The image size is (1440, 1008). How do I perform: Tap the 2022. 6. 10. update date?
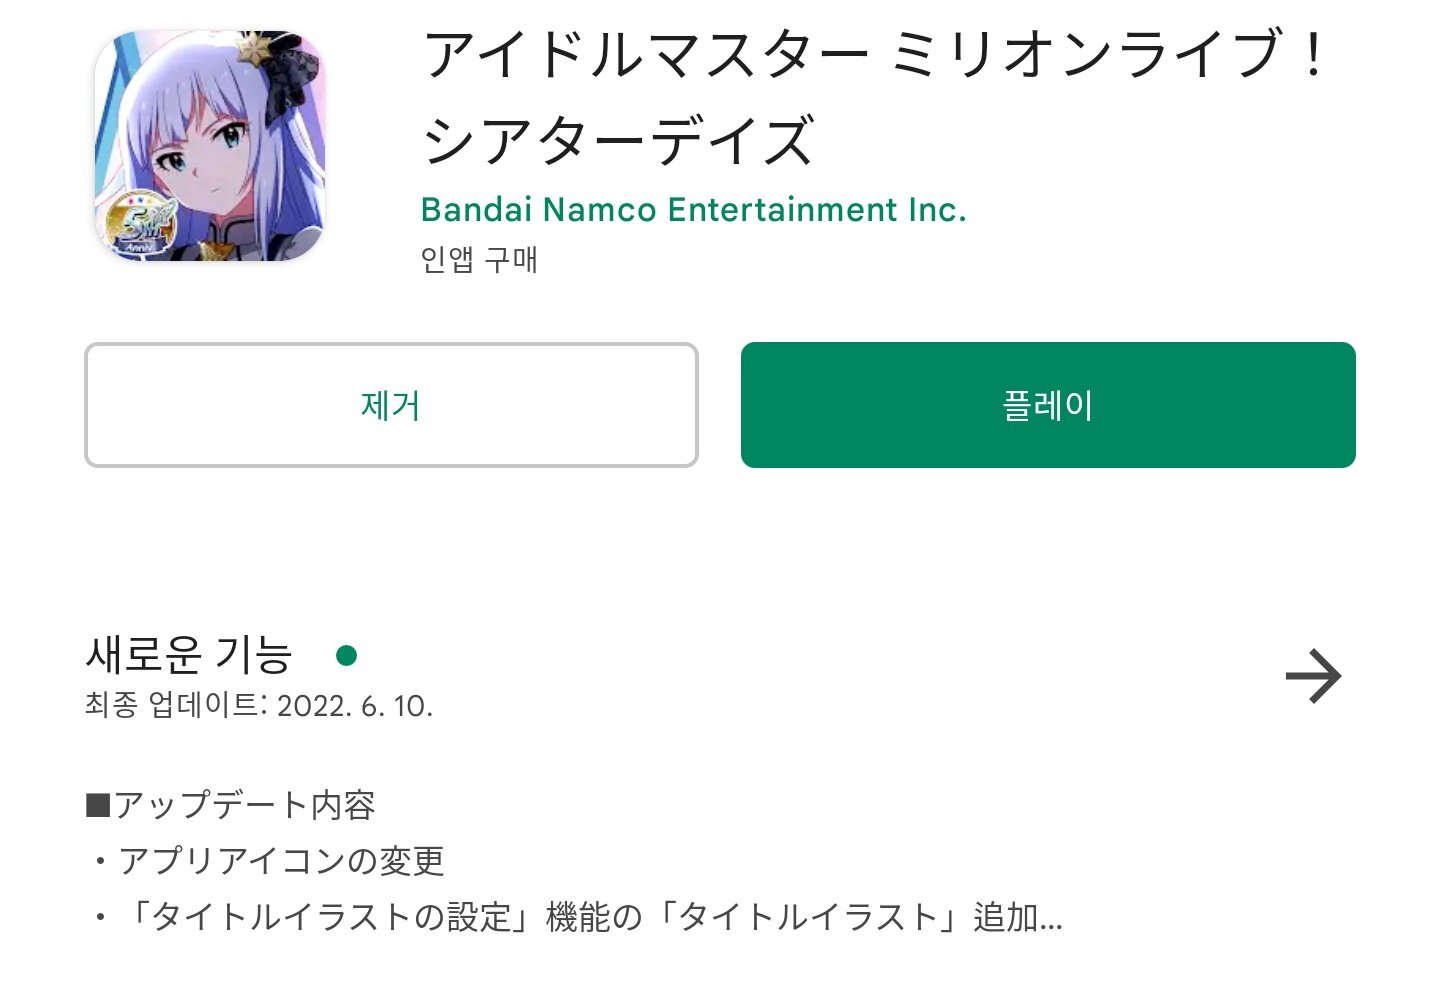pos(355,706)
